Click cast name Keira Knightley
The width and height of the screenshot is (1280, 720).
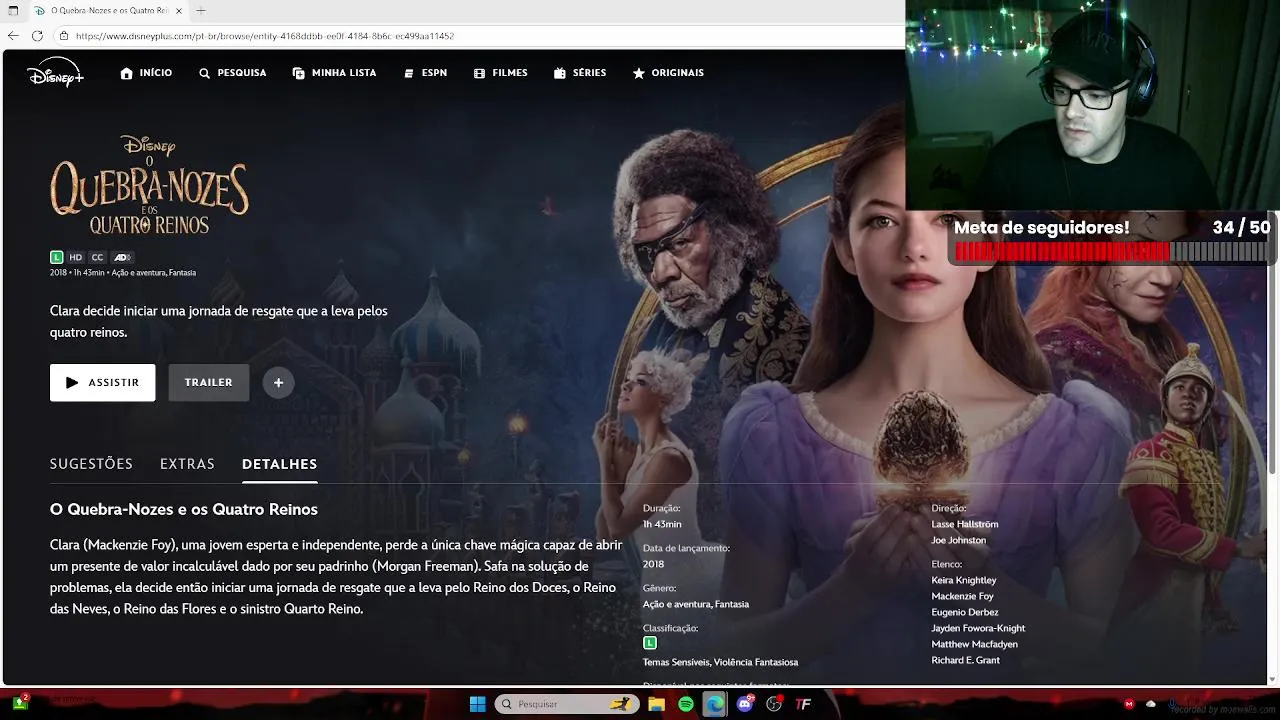964,580
